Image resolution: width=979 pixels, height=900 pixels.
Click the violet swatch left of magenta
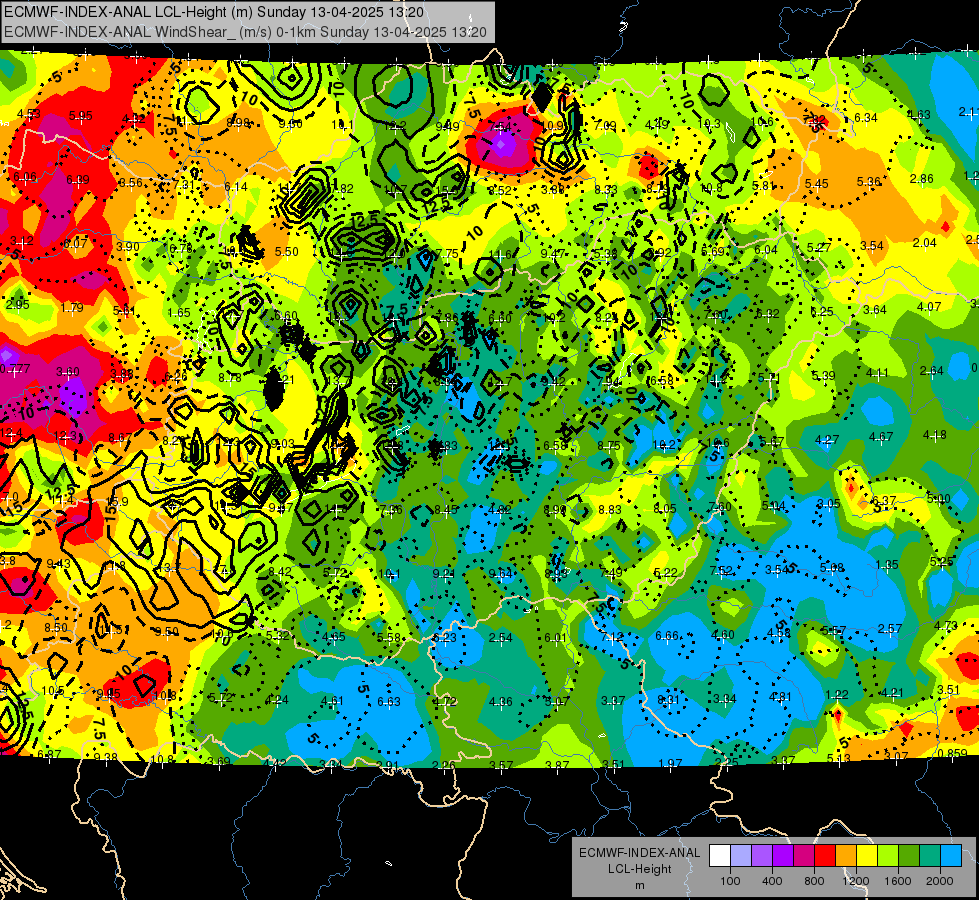coord(783,856)
